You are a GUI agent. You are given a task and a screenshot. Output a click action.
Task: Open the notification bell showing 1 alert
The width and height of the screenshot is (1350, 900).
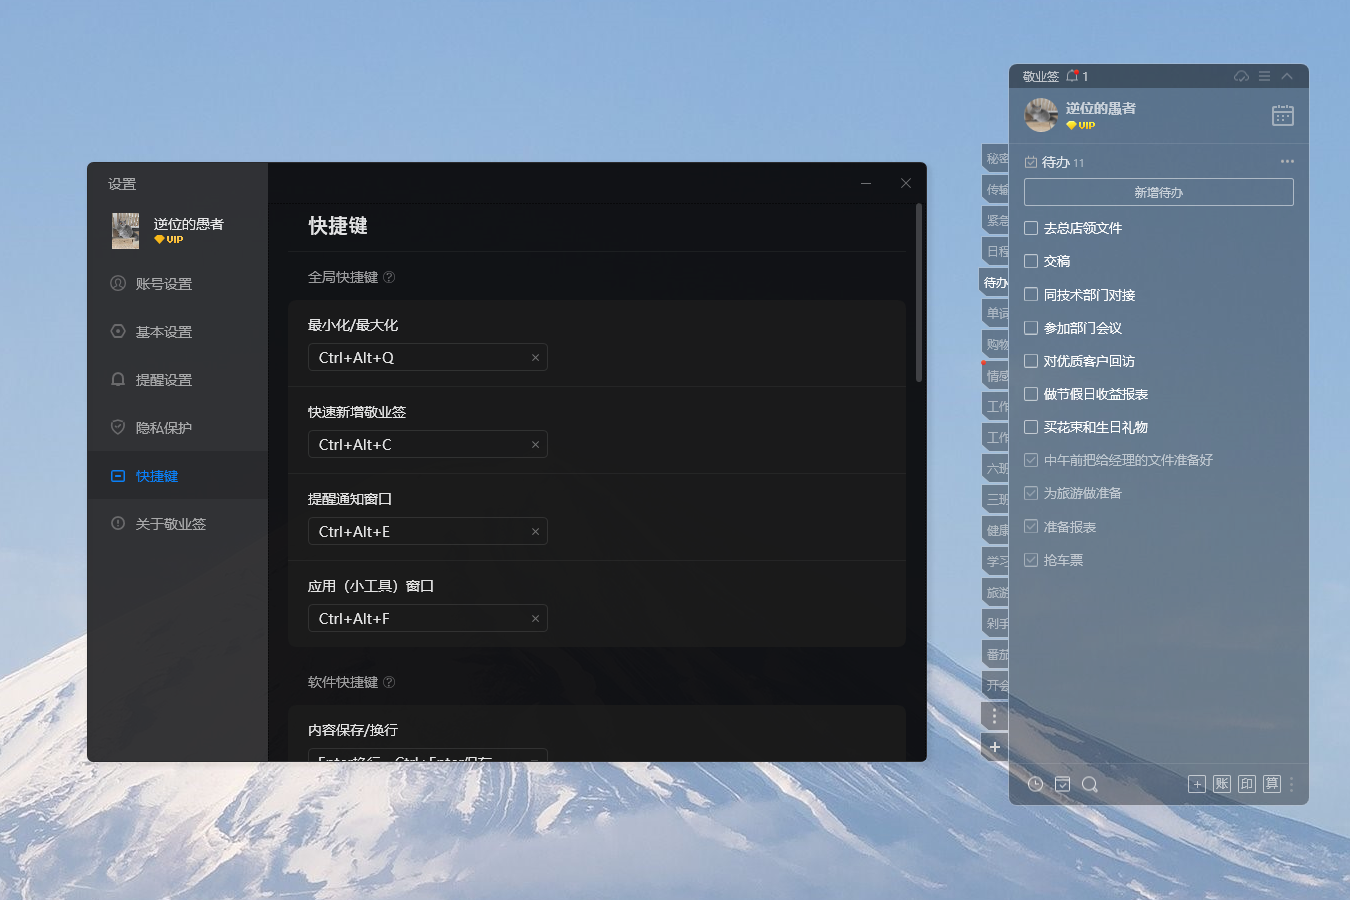[x=1073, y=75]
